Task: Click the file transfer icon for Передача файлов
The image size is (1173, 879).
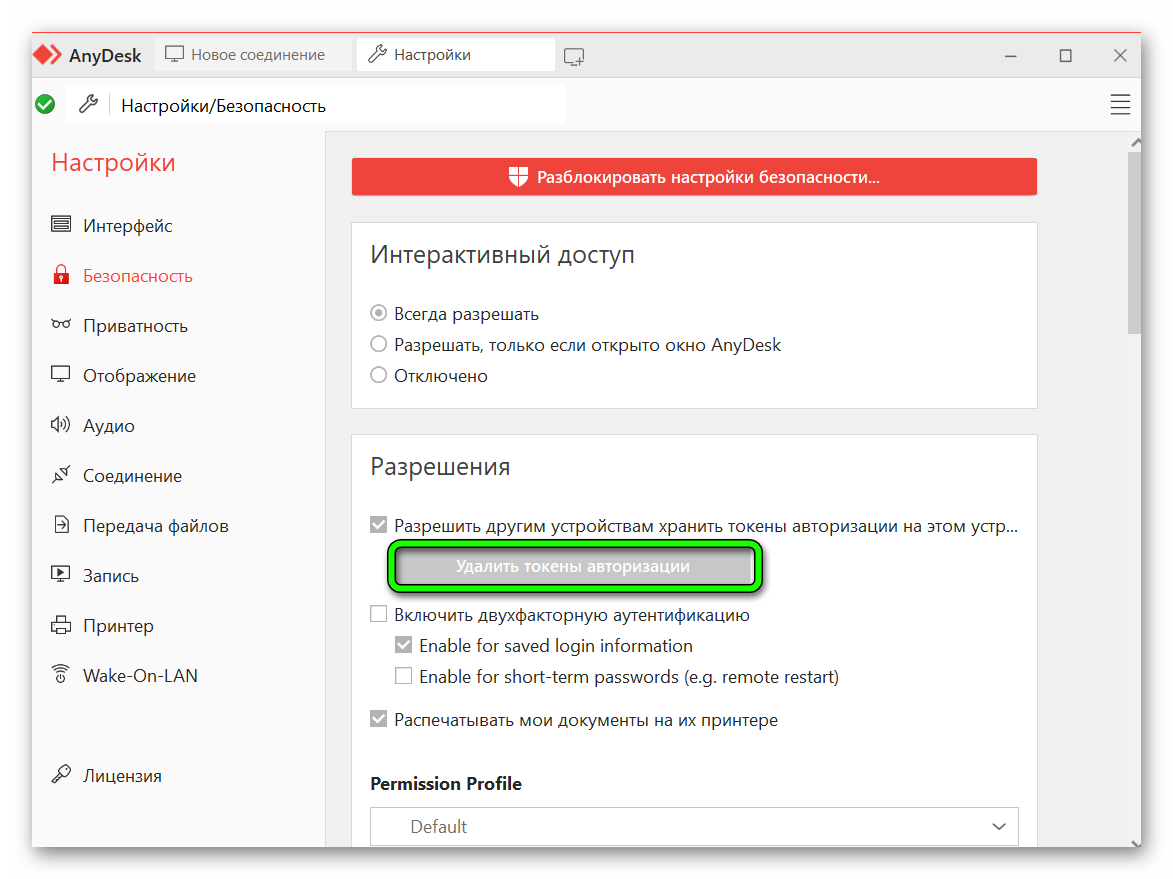Action: [x=61, y=524]
